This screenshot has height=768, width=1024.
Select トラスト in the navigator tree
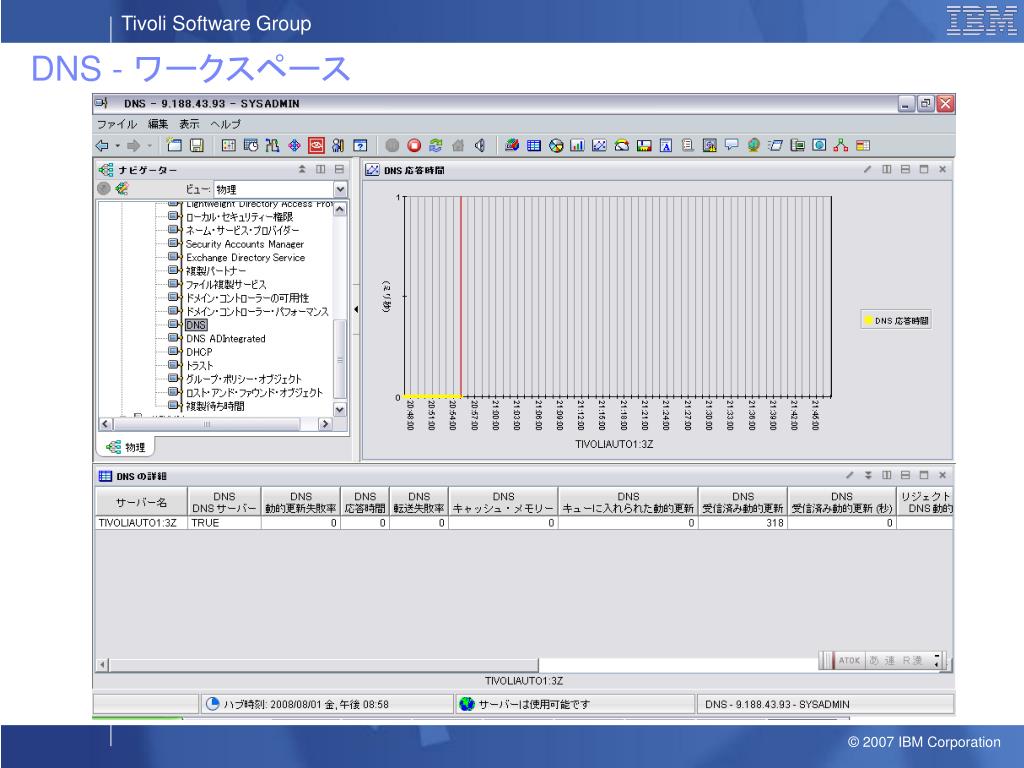pyautogui.click(x=200, y=366)
